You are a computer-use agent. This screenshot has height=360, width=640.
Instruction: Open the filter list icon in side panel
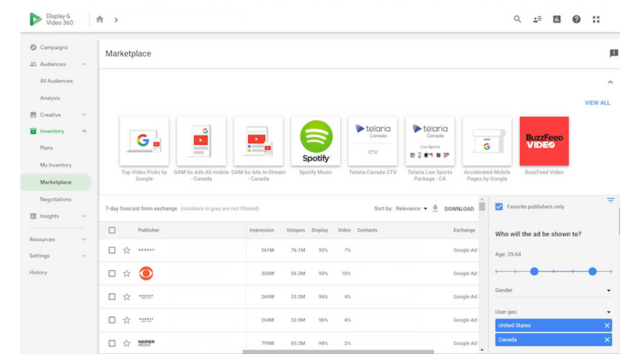point(610,200)
